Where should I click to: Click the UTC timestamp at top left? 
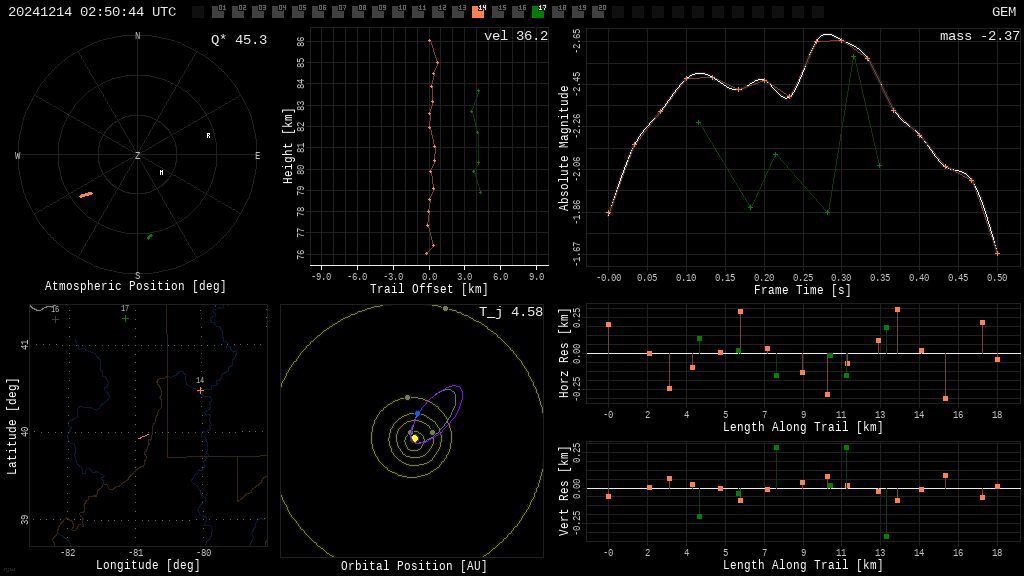point(92,12)
